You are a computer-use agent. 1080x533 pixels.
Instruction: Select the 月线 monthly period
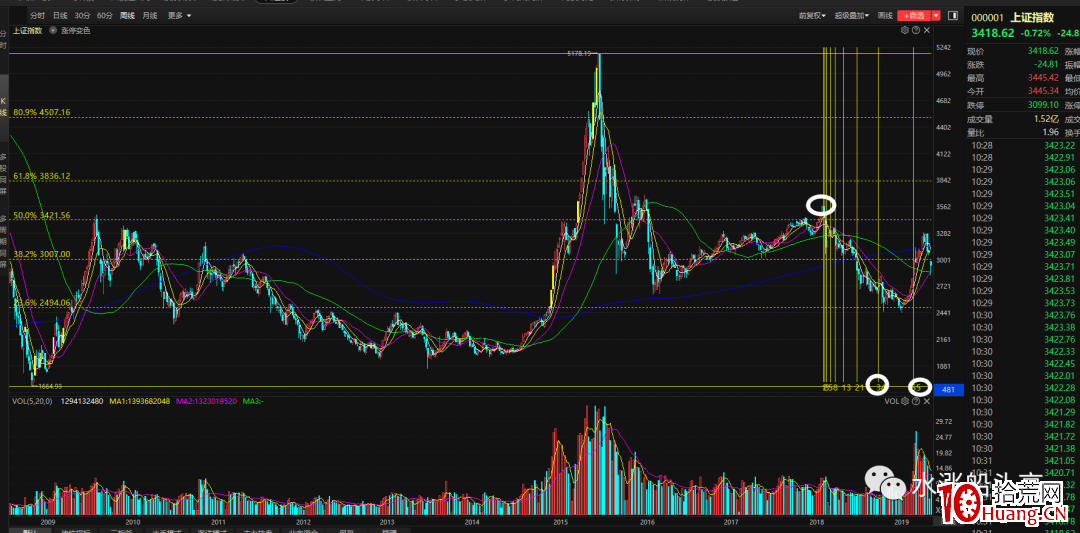click(149, 15)
